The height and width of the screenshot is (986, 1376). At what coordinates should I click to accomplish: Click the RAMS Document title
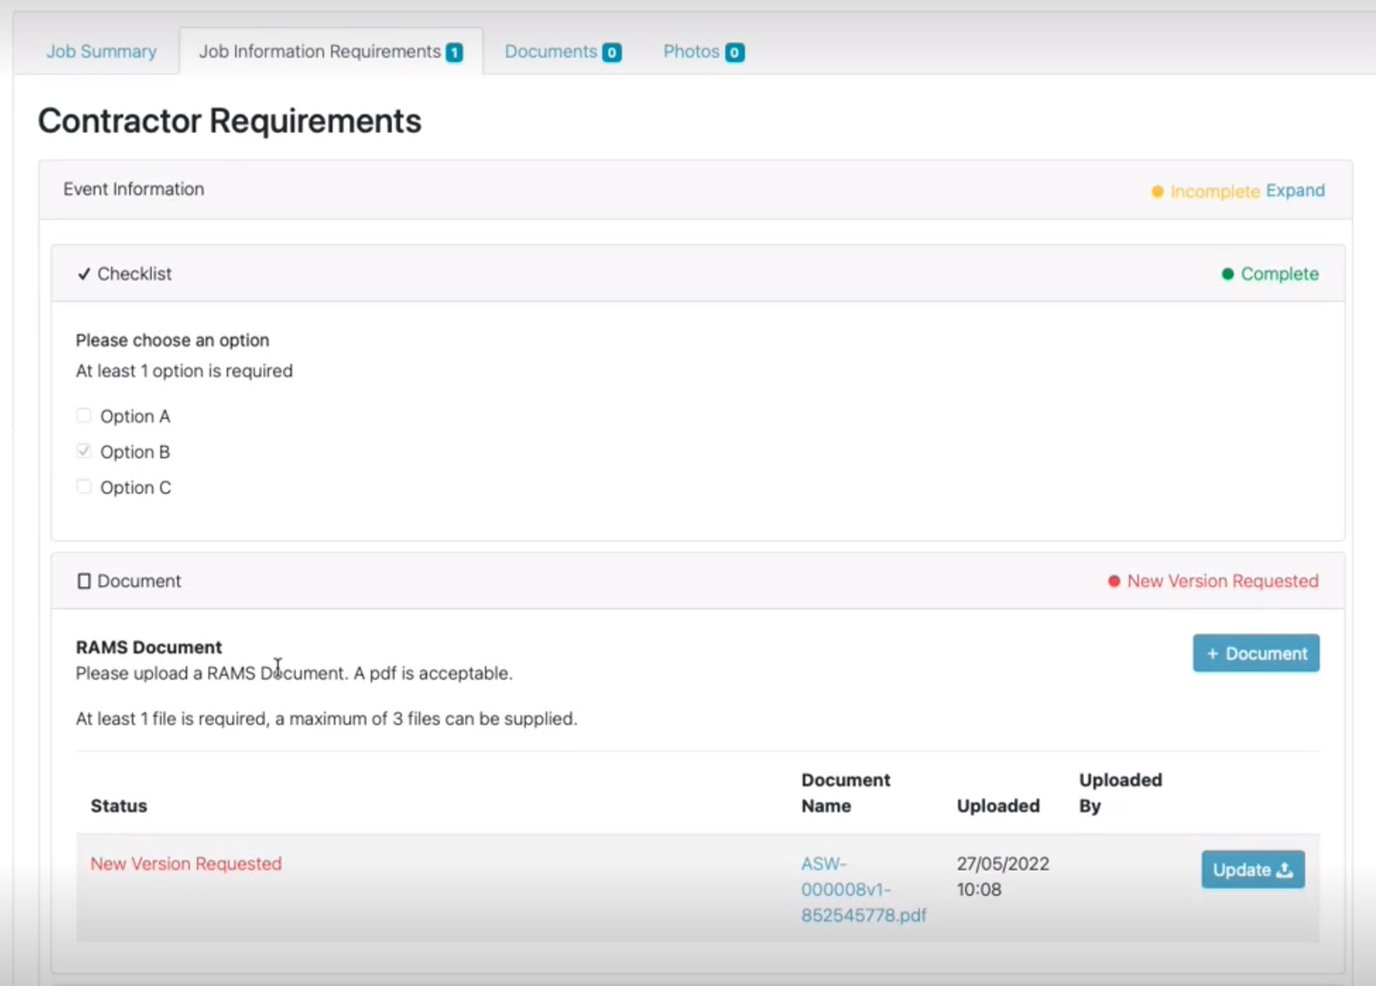pyautogui.click(x=149, y=647)
